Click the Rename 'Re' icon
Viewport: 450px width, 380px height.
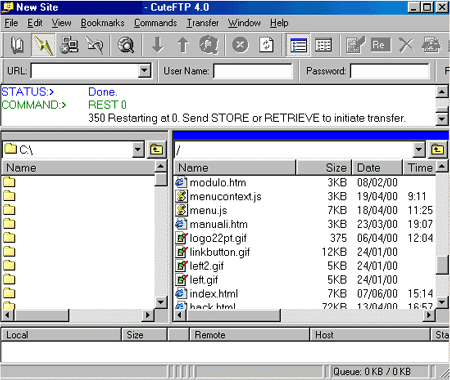click(x=380, y=45)
